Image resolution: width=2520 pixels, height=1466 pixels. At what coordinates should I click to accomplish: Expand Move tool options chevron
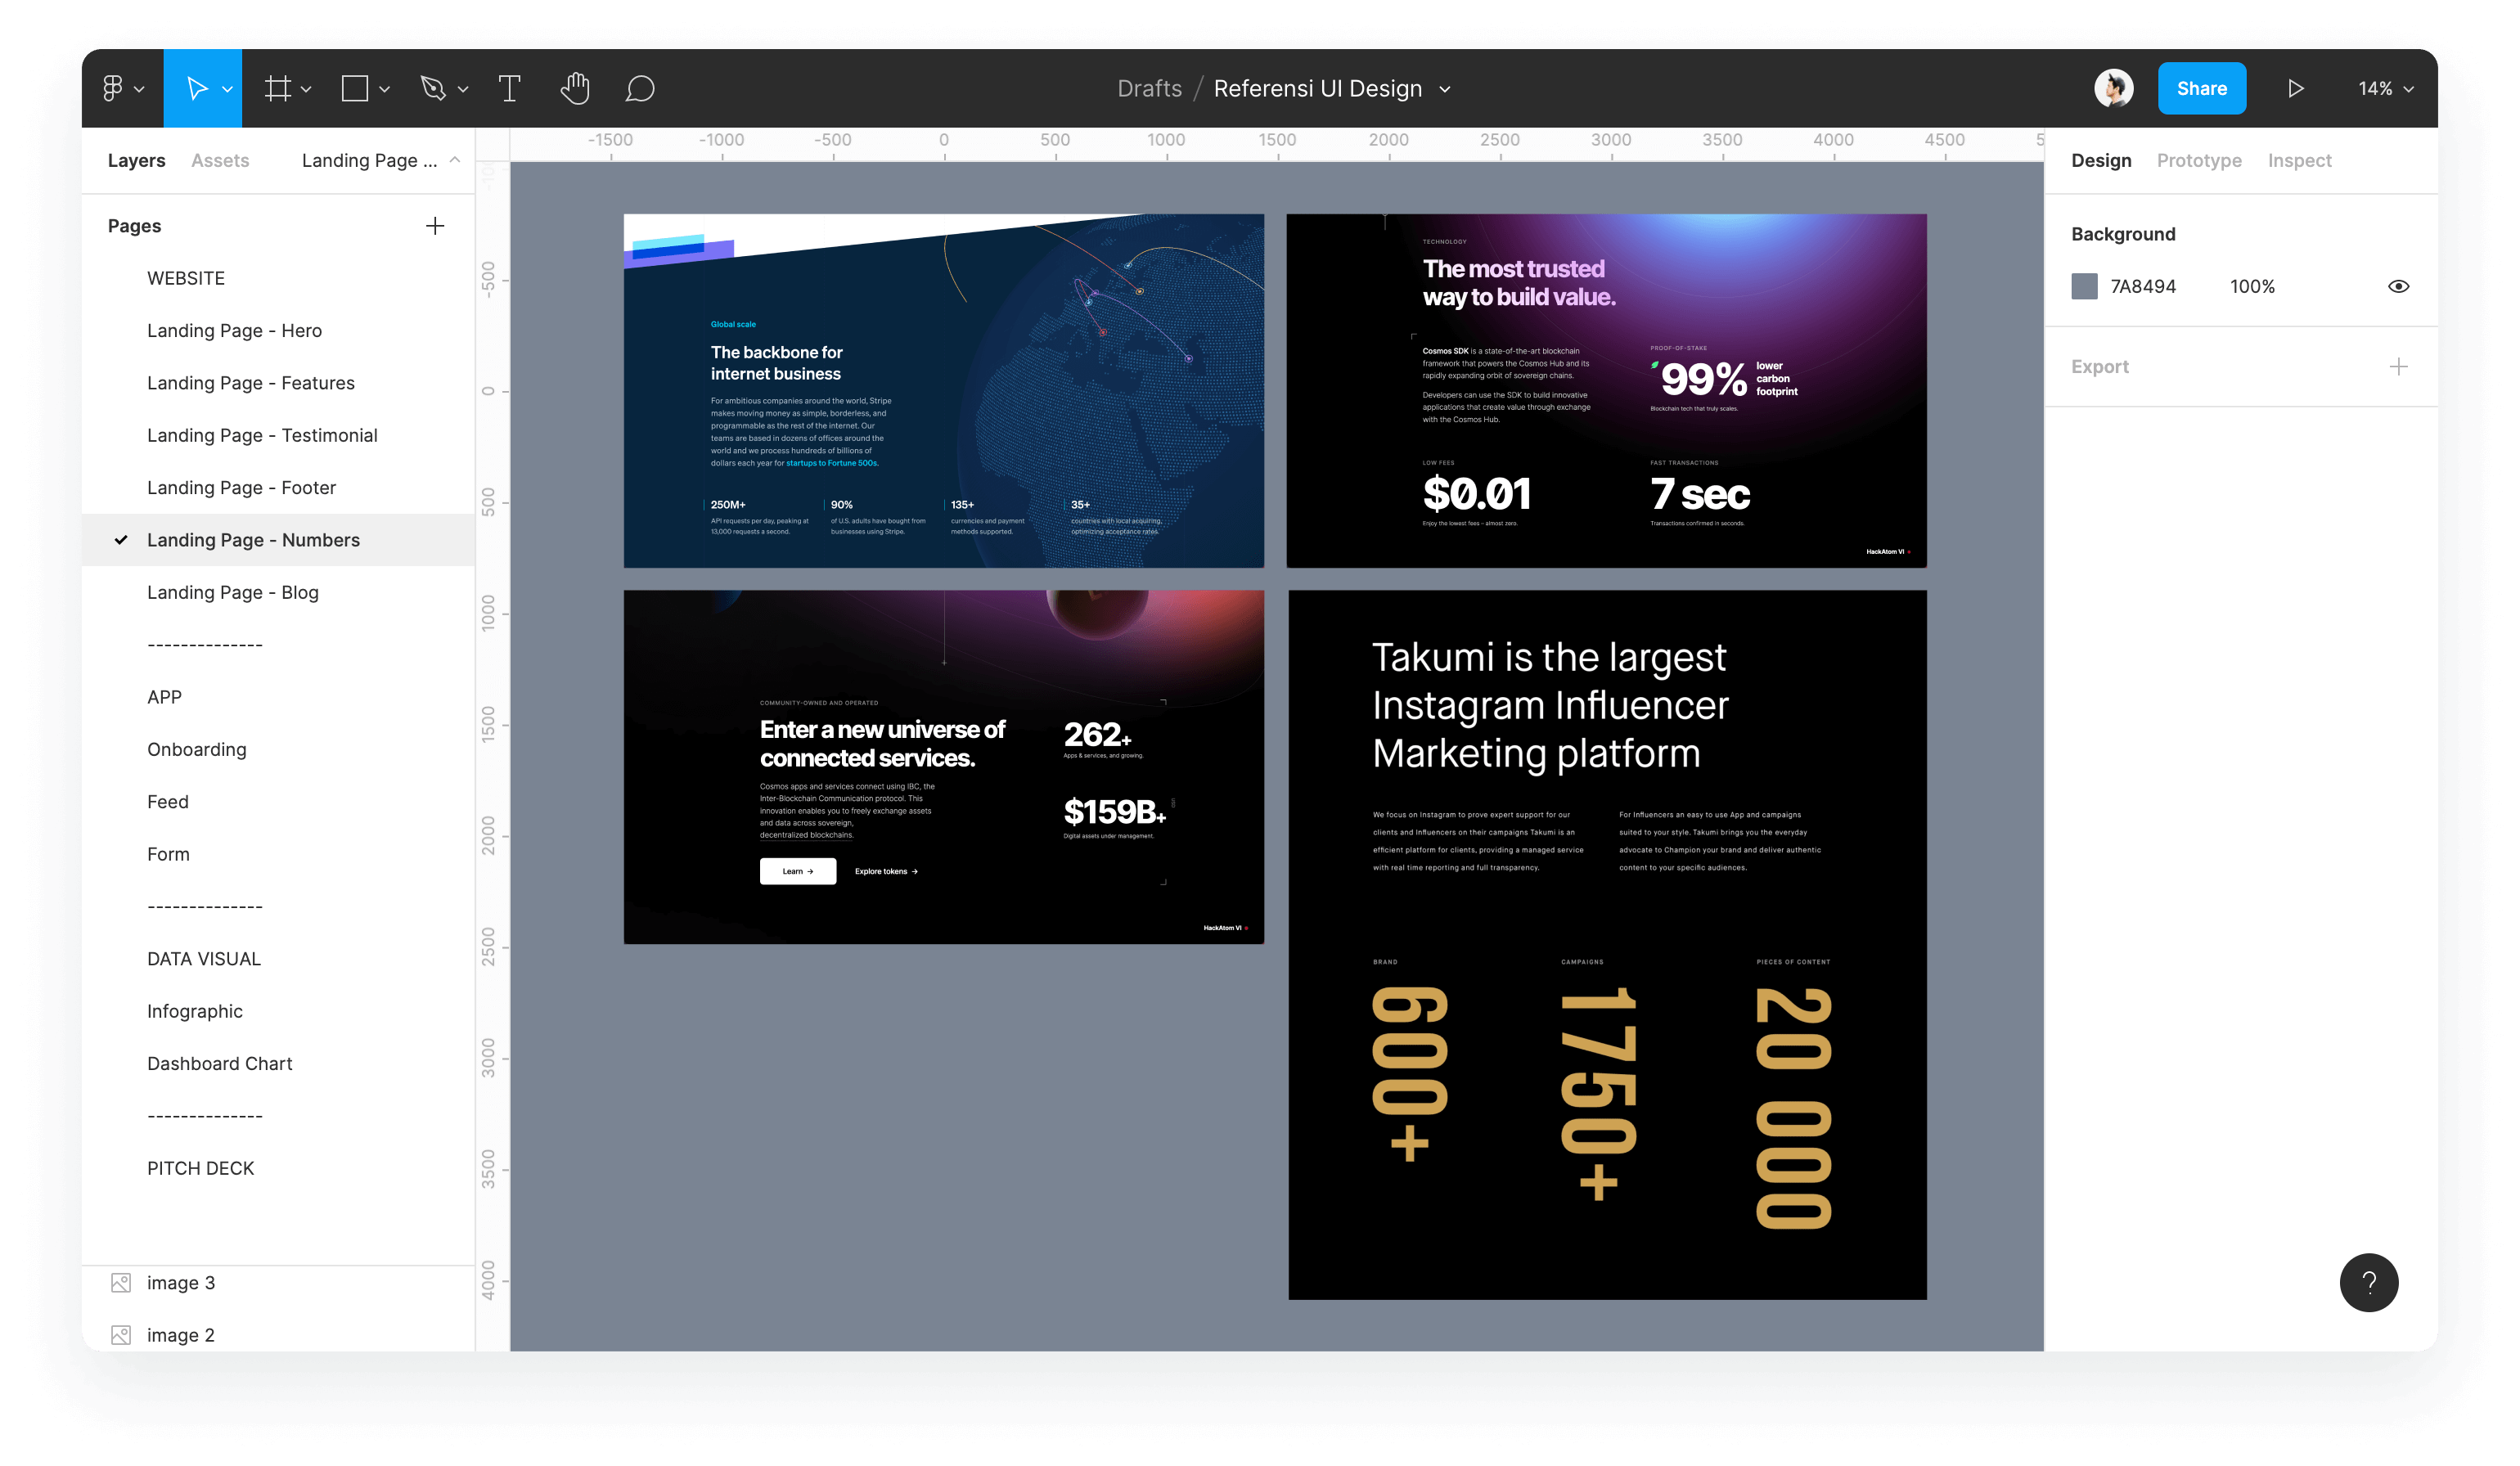(228, 89)
